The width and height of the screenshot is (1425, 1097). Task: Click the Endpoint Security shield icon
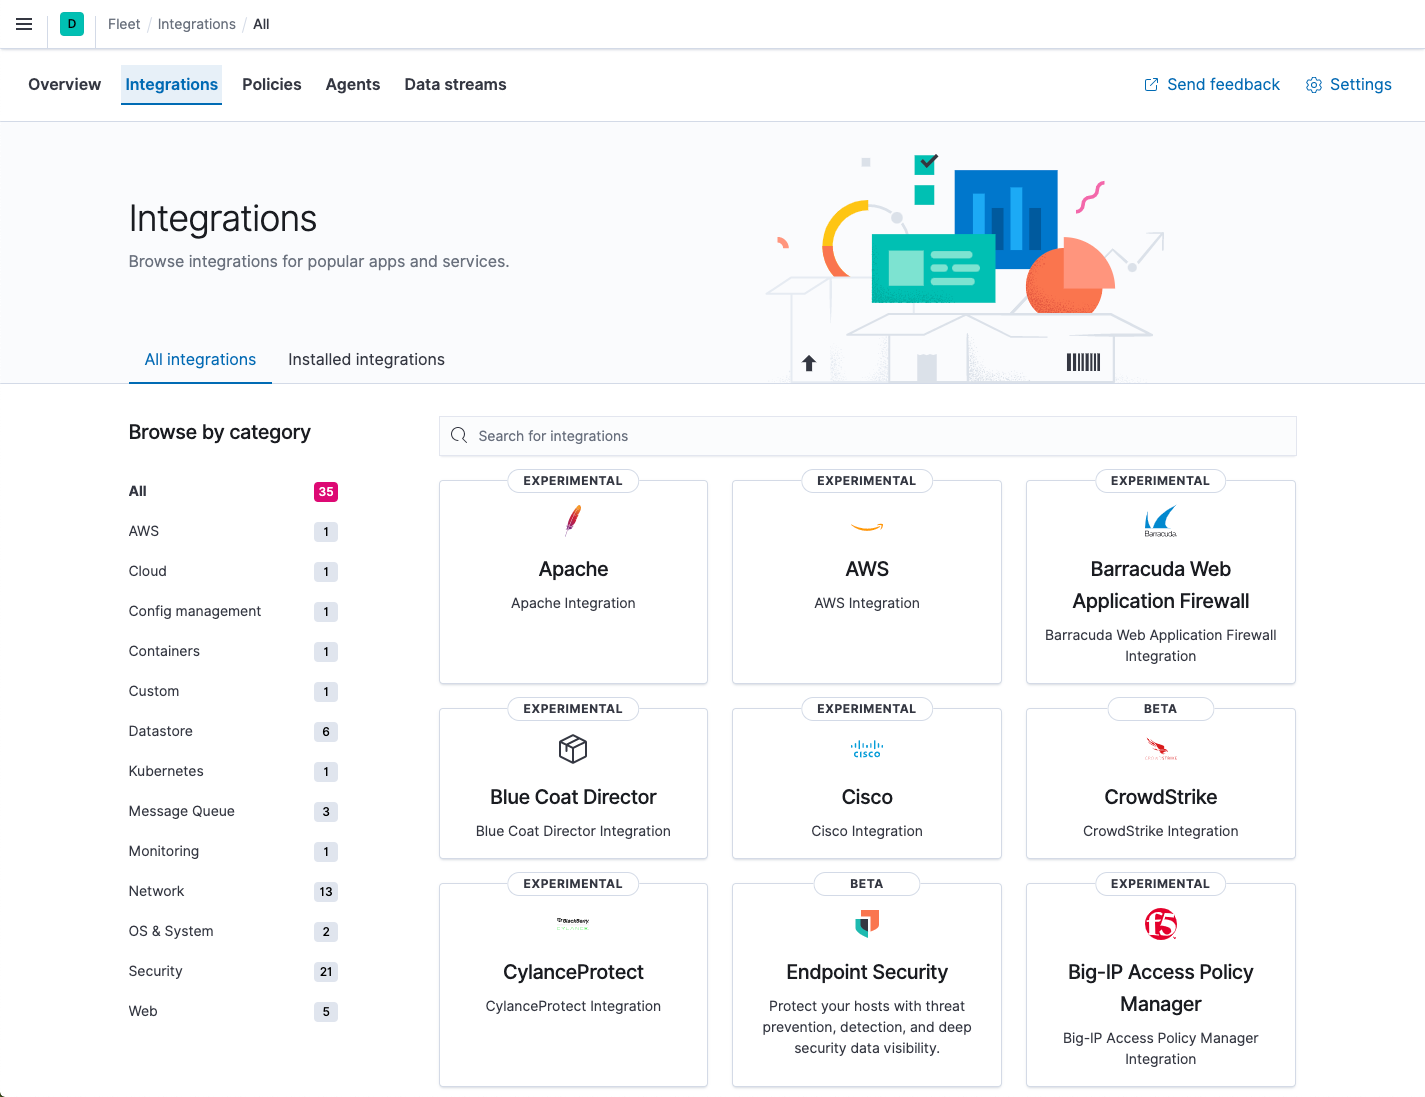(866, 923)
